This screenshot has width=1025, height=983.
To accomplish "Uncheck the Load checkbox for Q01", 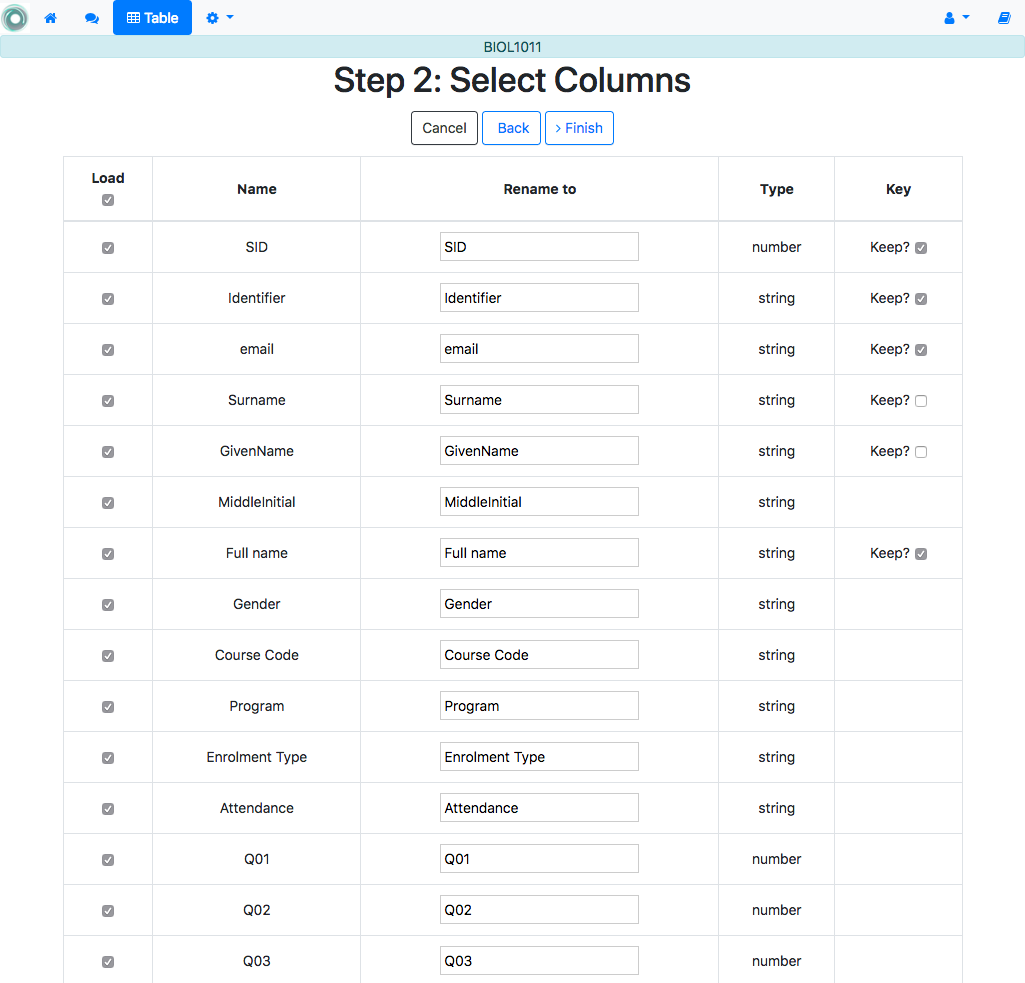I will [x=108, y=859].
